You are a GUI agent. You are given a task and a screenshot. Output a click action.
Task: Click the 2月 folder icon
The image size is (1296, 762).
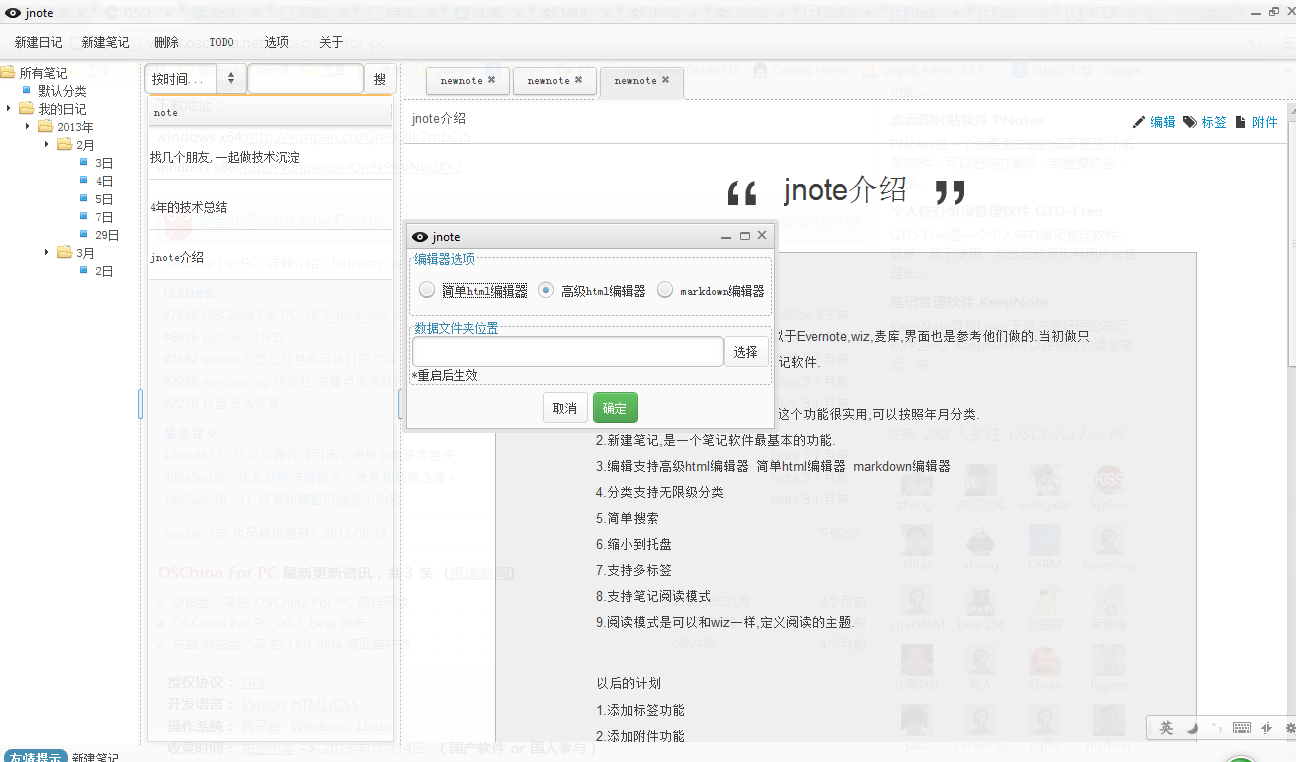pos(65,145)
